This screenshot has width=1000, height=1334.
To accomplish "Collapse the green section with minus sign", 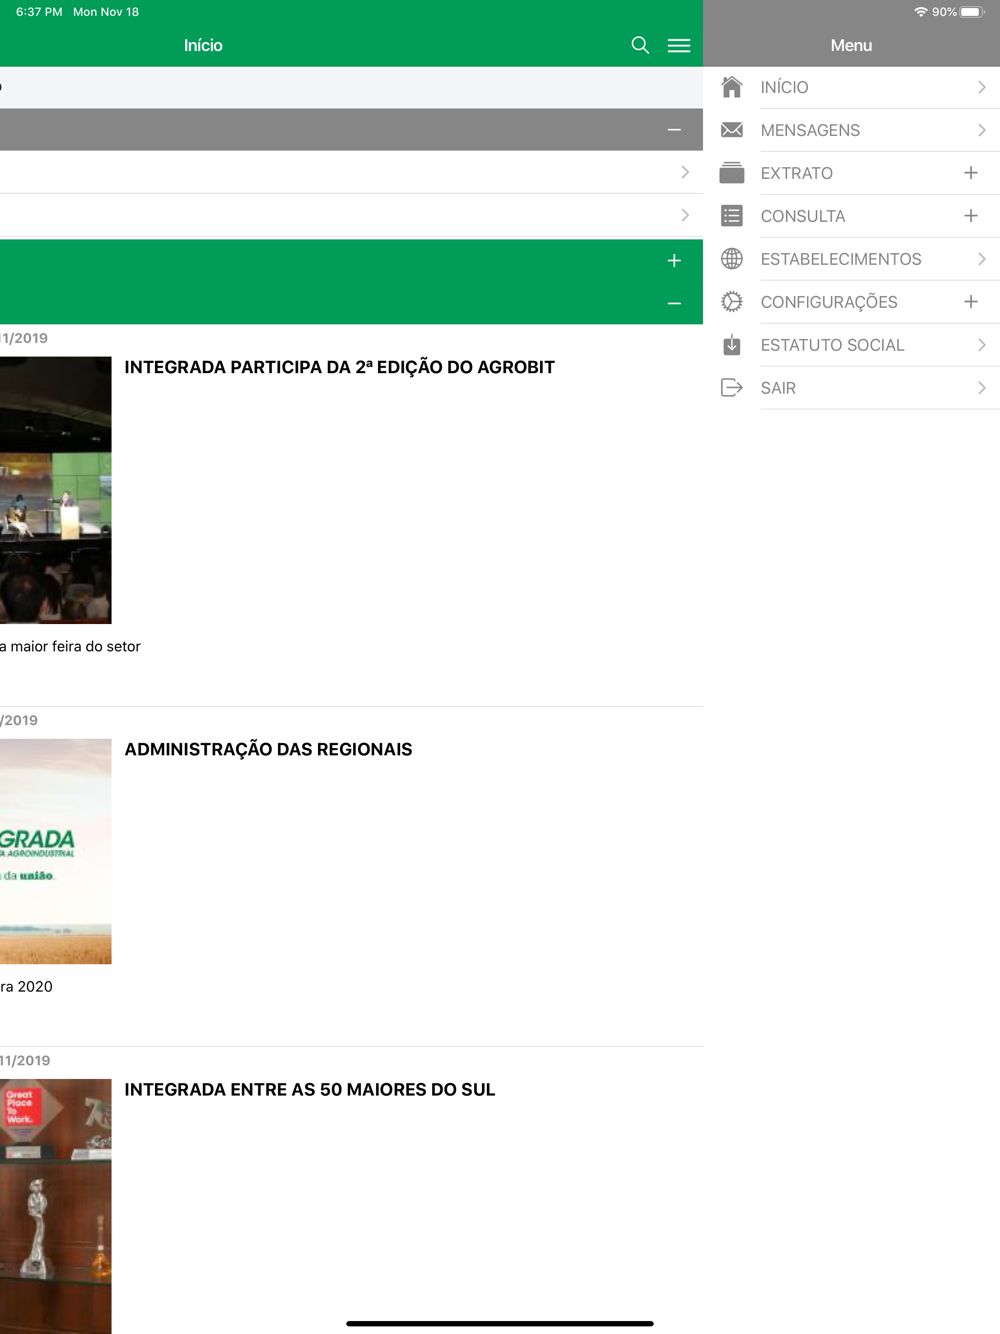I will 674,303.
